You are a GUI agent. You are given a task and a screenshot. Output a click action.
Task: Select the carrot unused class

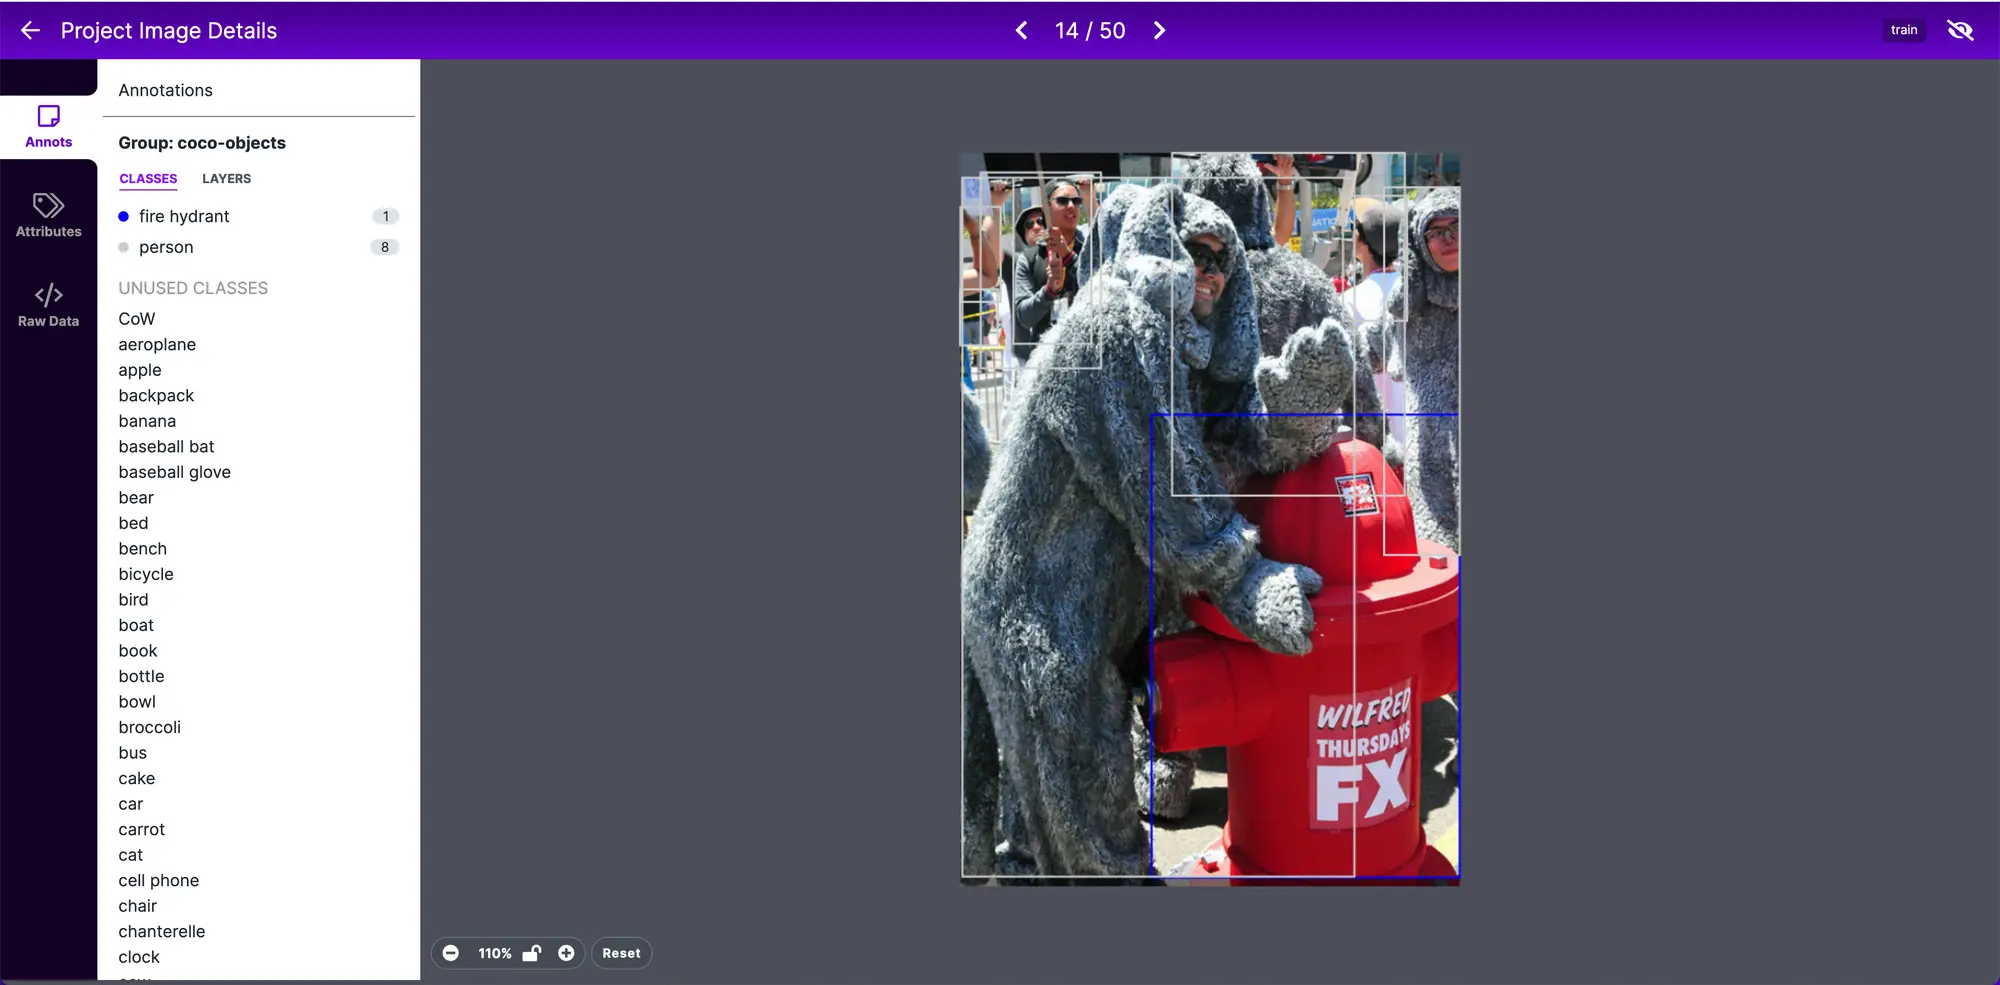tap(142, 829)
